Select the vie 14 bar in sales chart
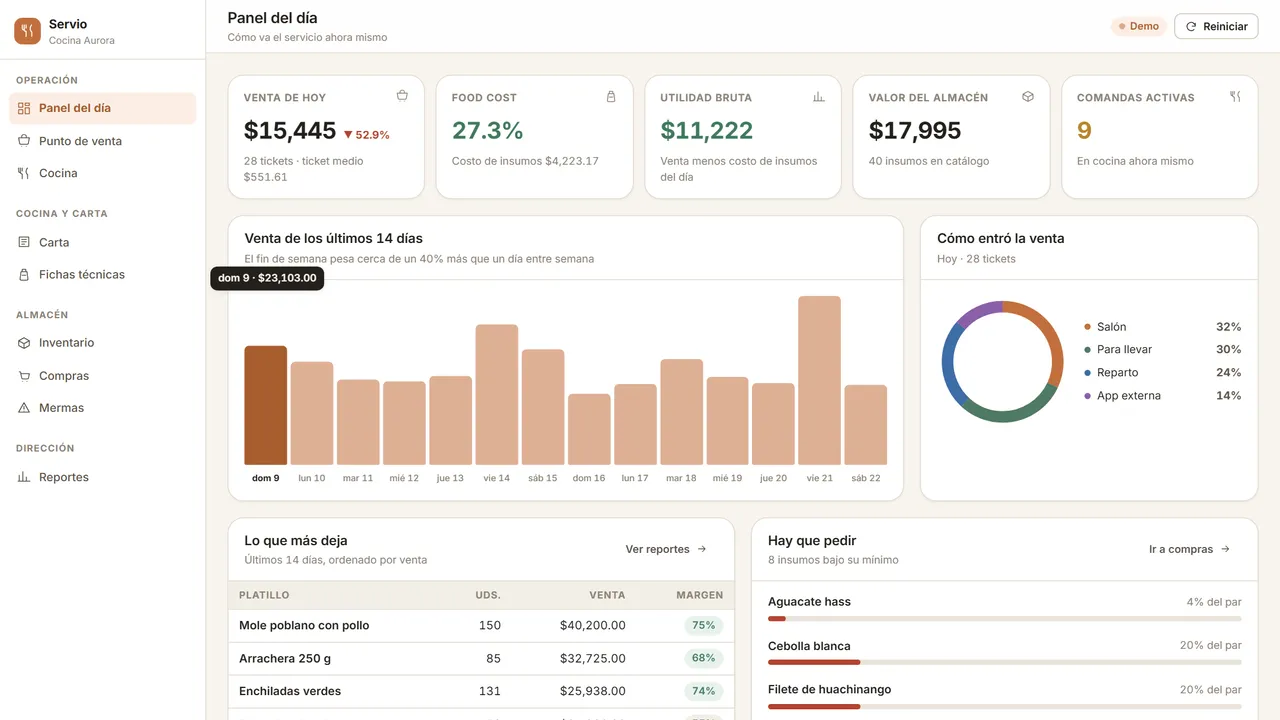The image size is (1280, 720). point(497,395)
